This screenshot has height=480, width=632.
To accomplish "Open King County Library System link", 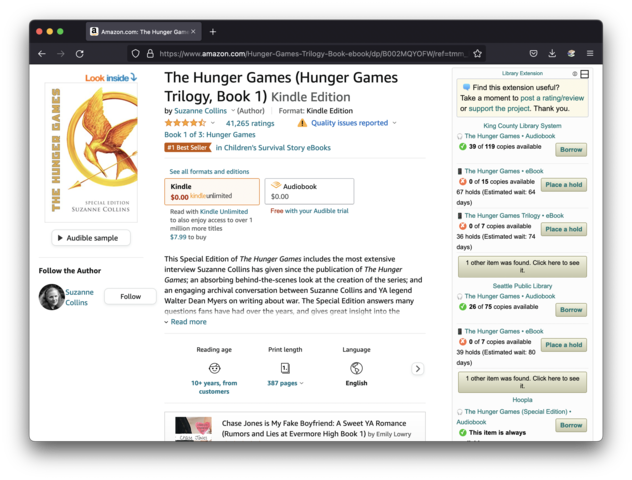I will (522, 126).
